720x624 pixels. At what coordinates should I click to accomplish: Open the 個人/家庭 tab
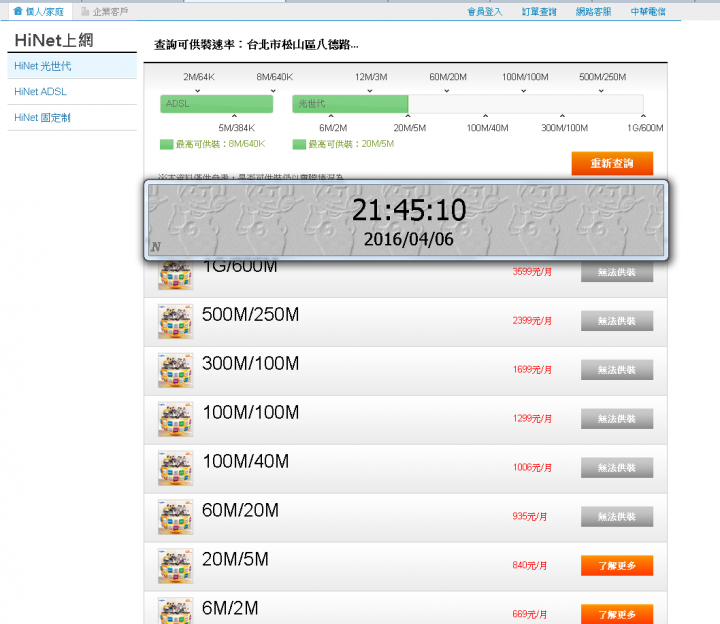[39, 11]
